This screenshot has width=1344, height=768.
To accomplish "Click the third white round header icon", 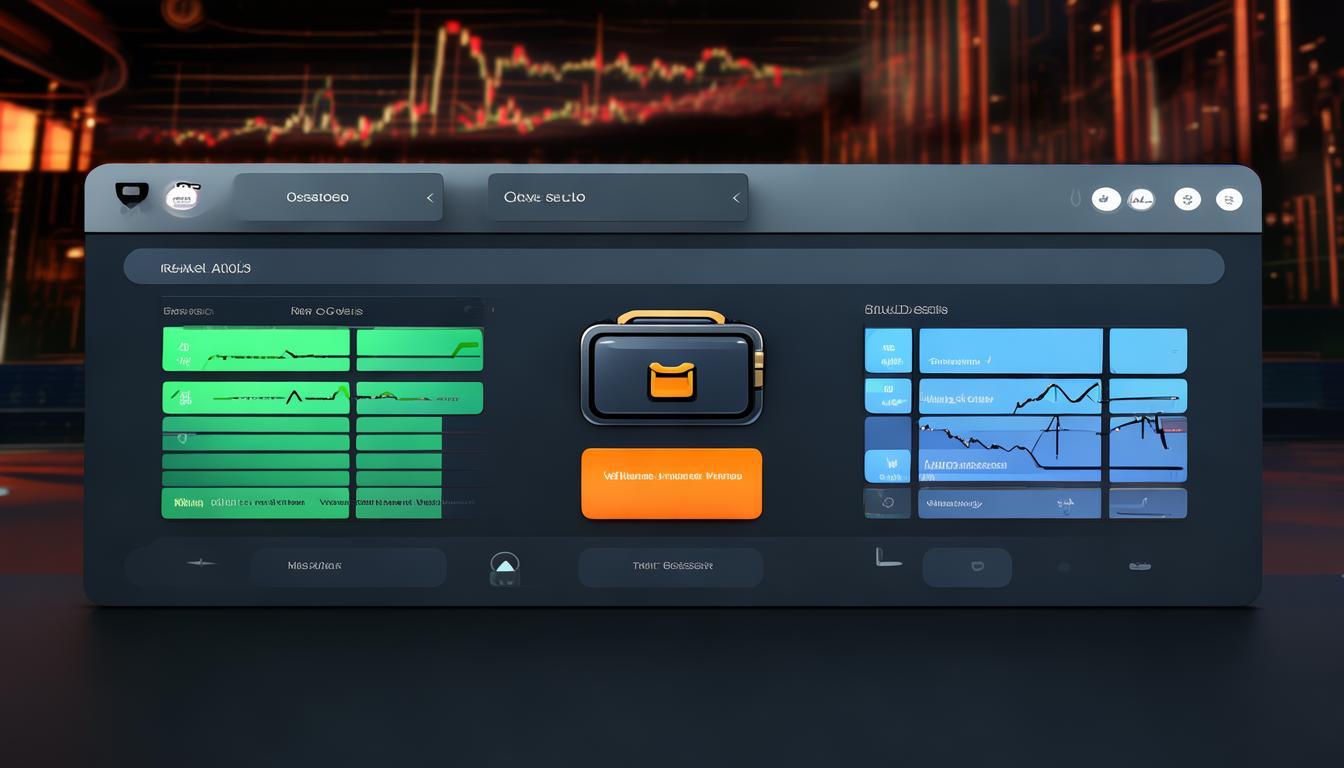I will click(1187, 199).
